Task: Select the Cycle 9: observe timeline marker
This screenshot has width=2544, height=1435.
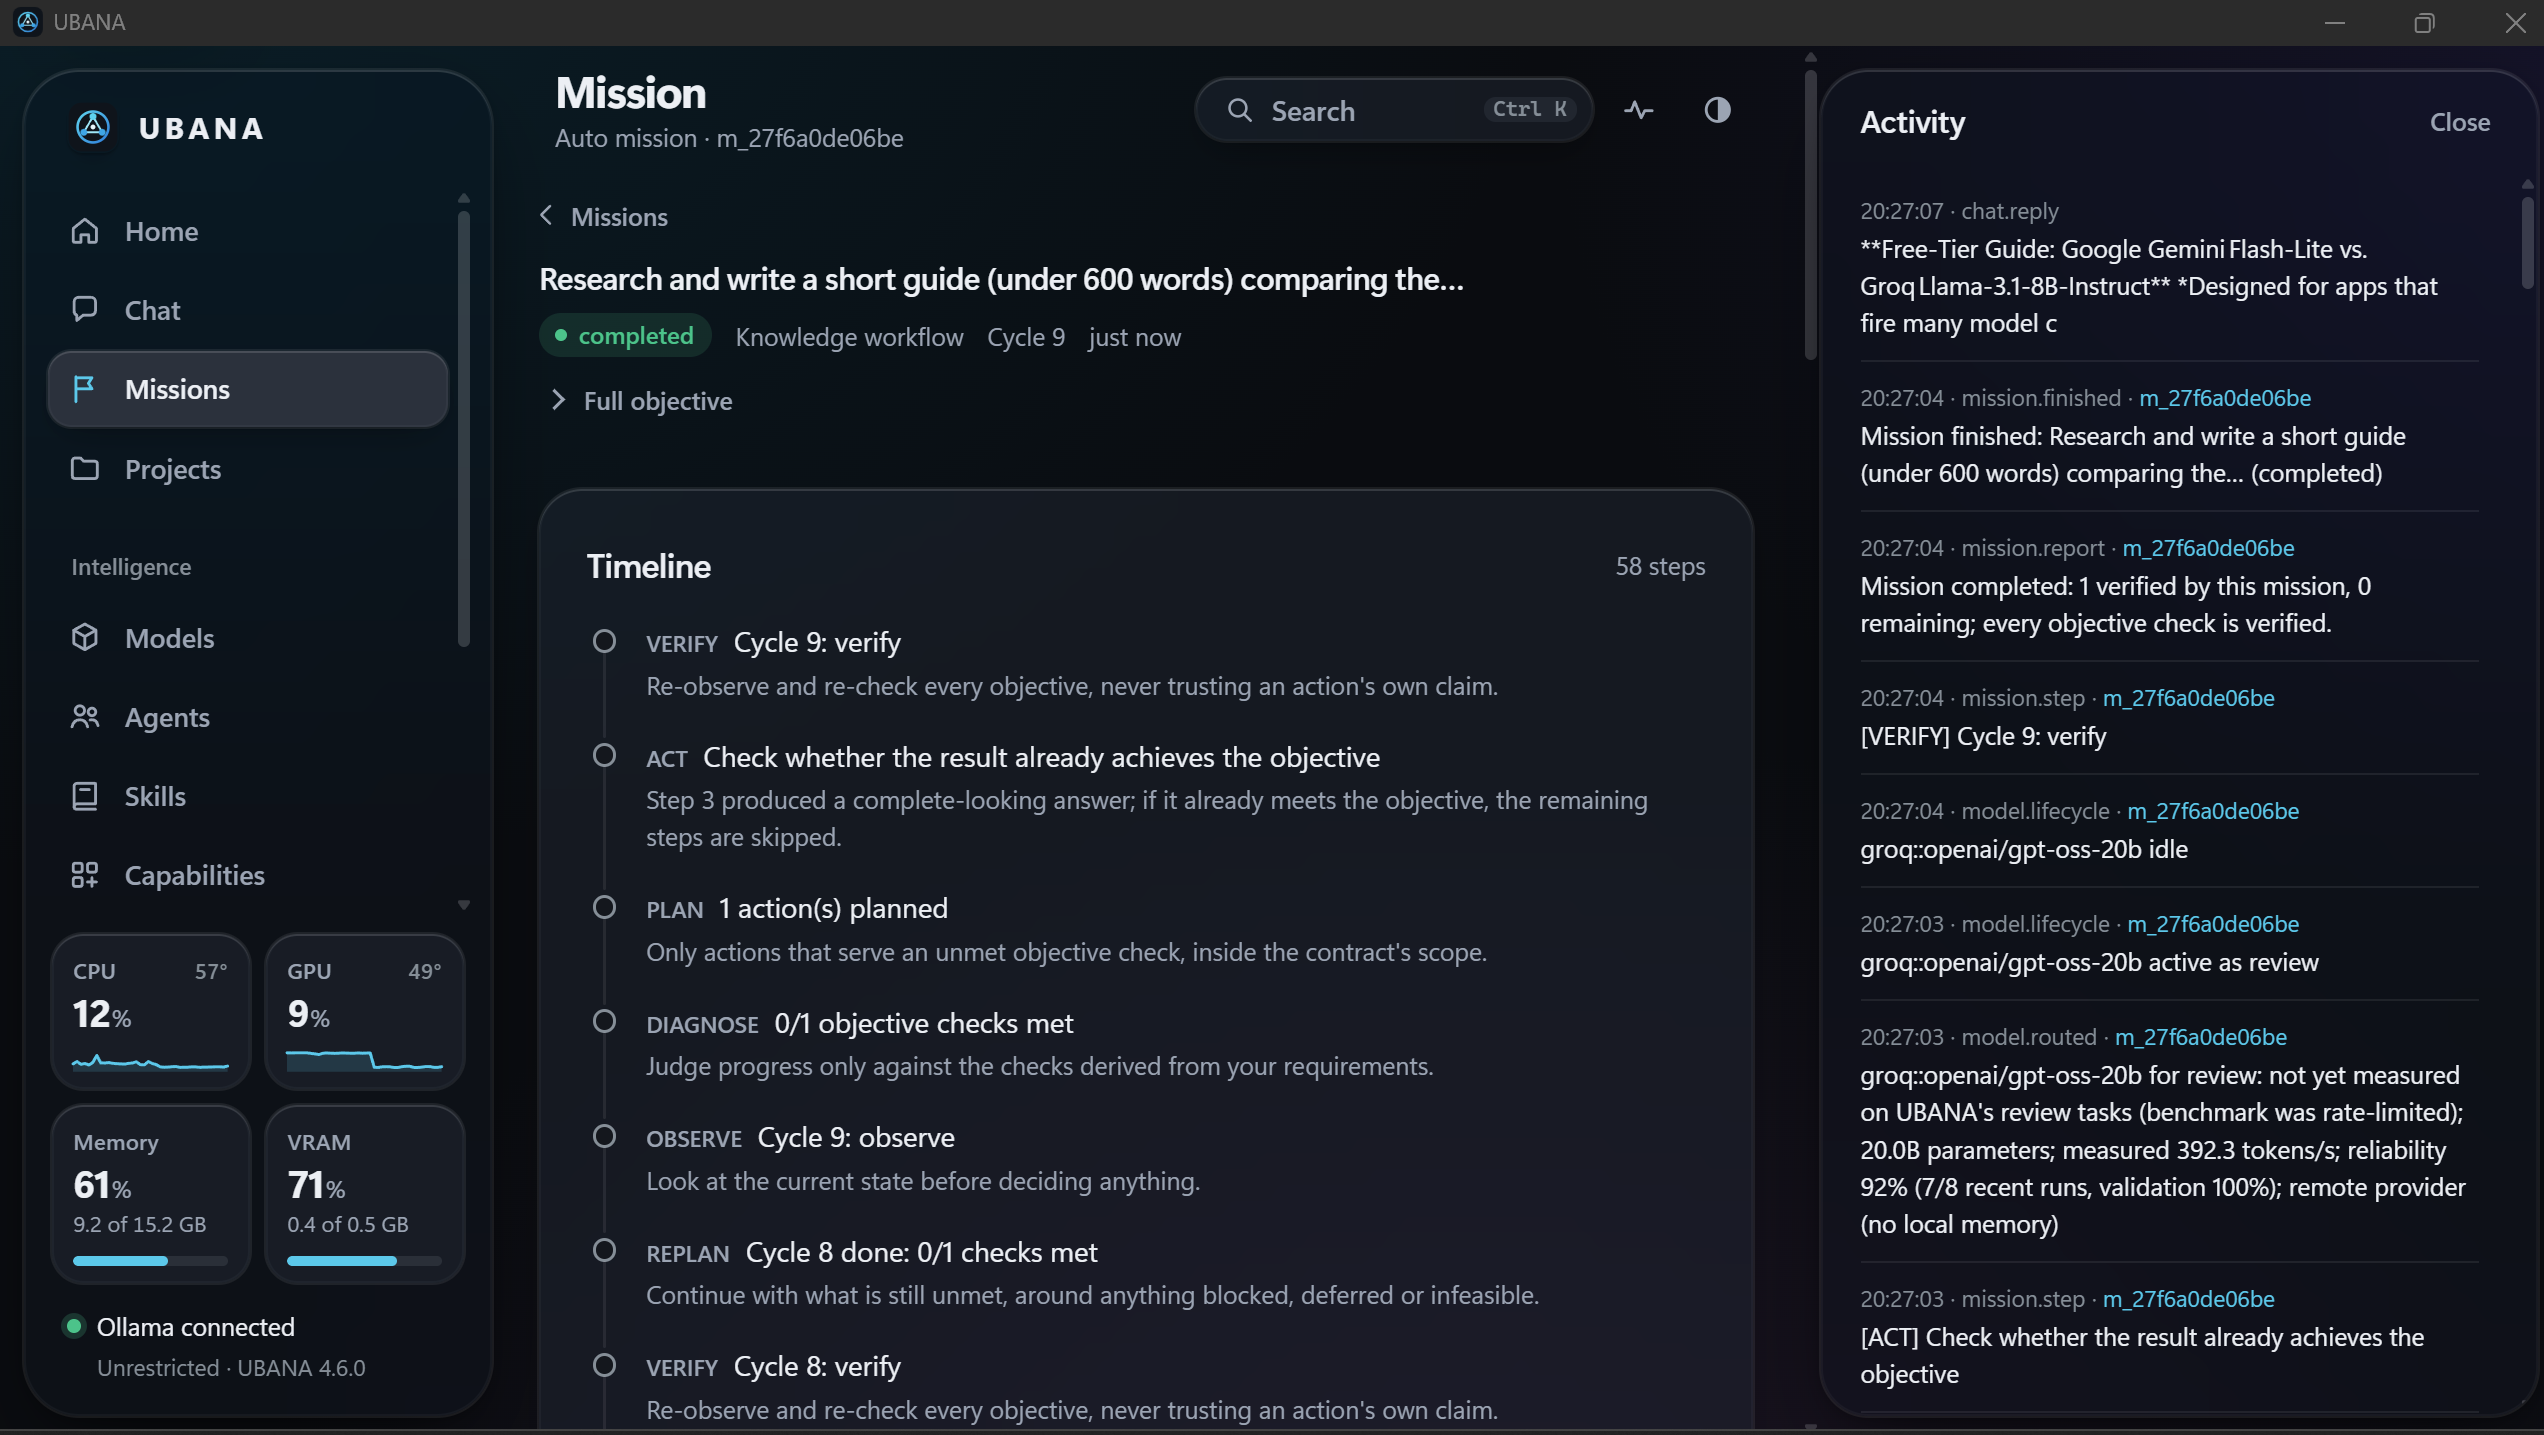Action: click(x=604, y=1136)
